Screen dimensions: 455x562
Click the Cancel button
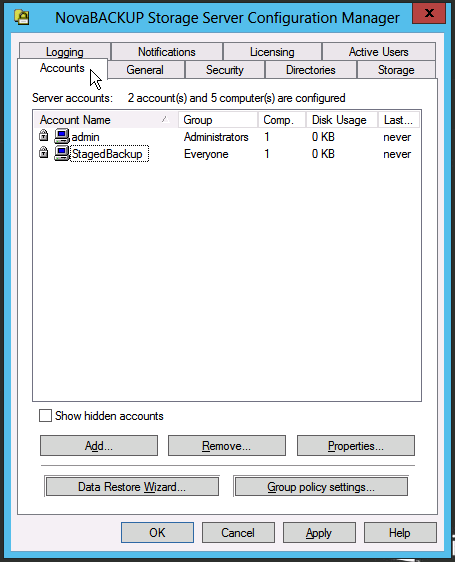238,532
